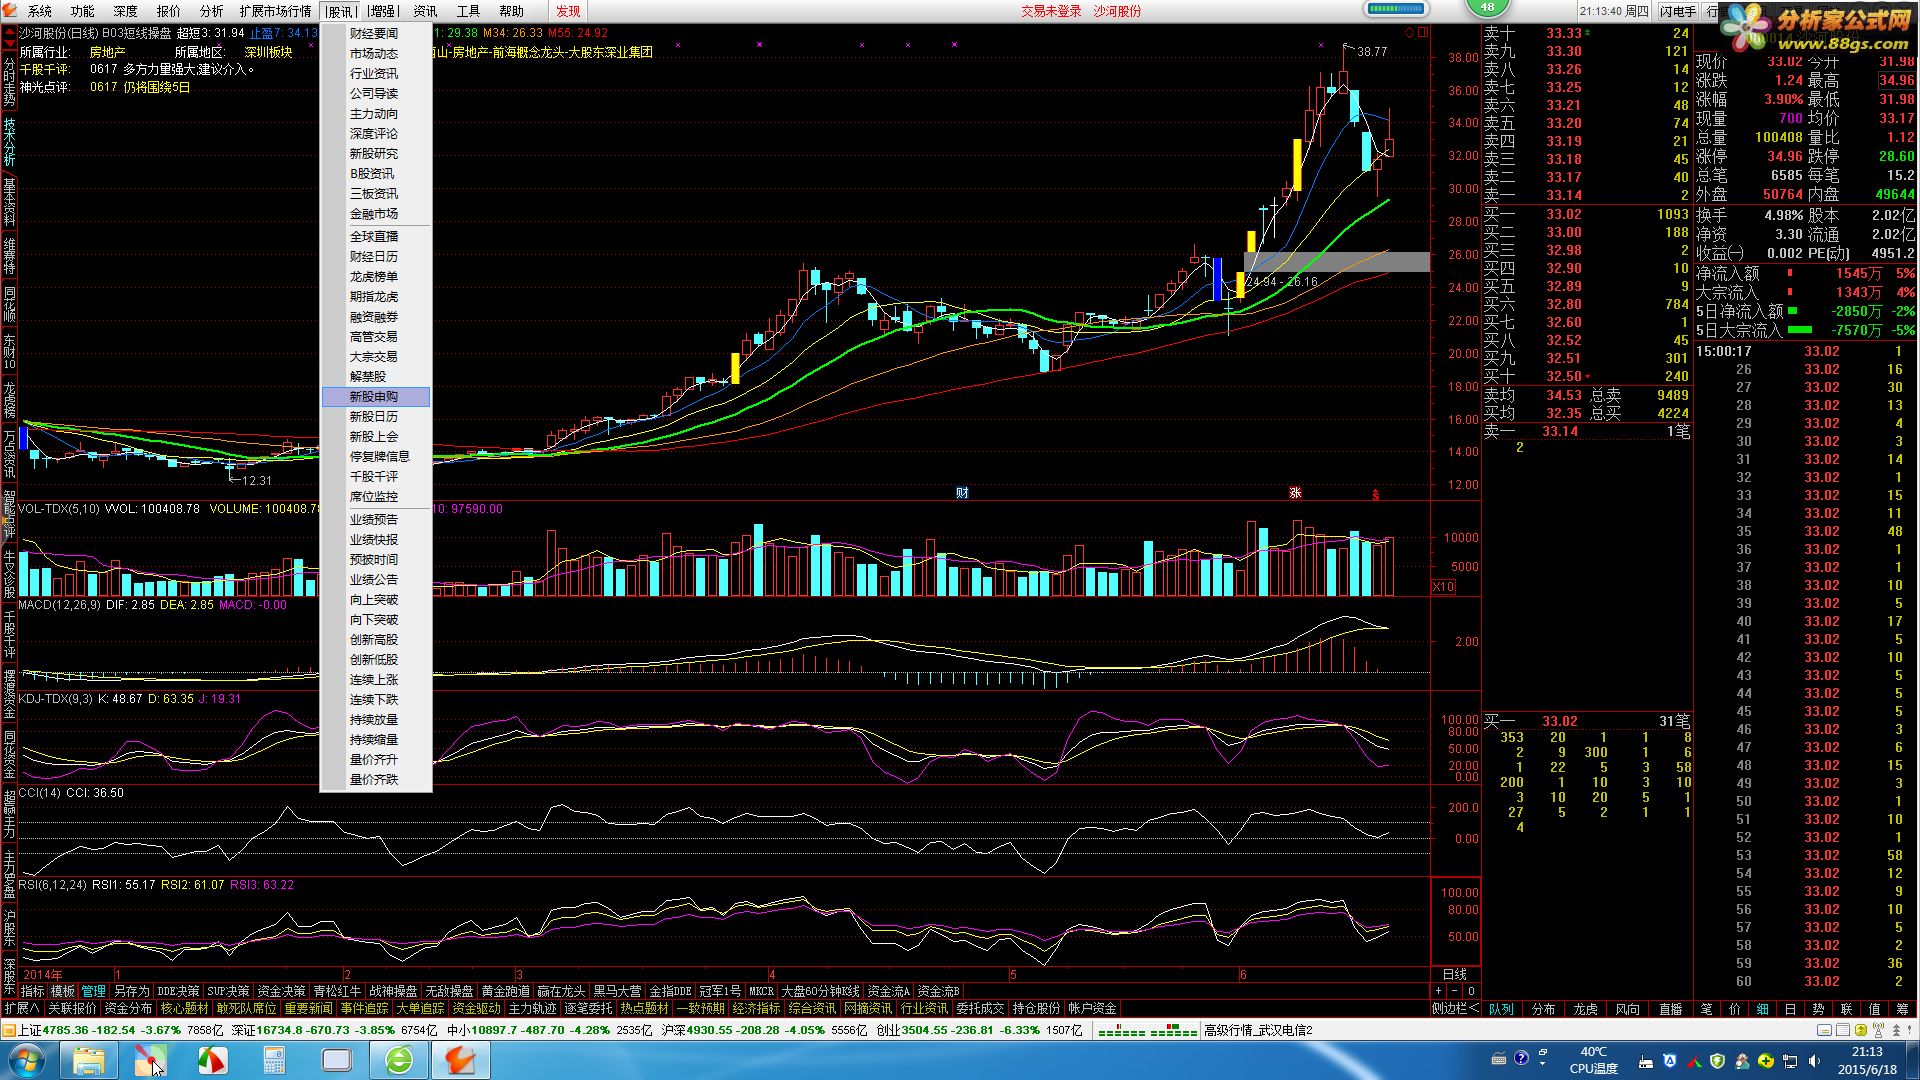Click the 闪电手 button

tap(1677, 11)
